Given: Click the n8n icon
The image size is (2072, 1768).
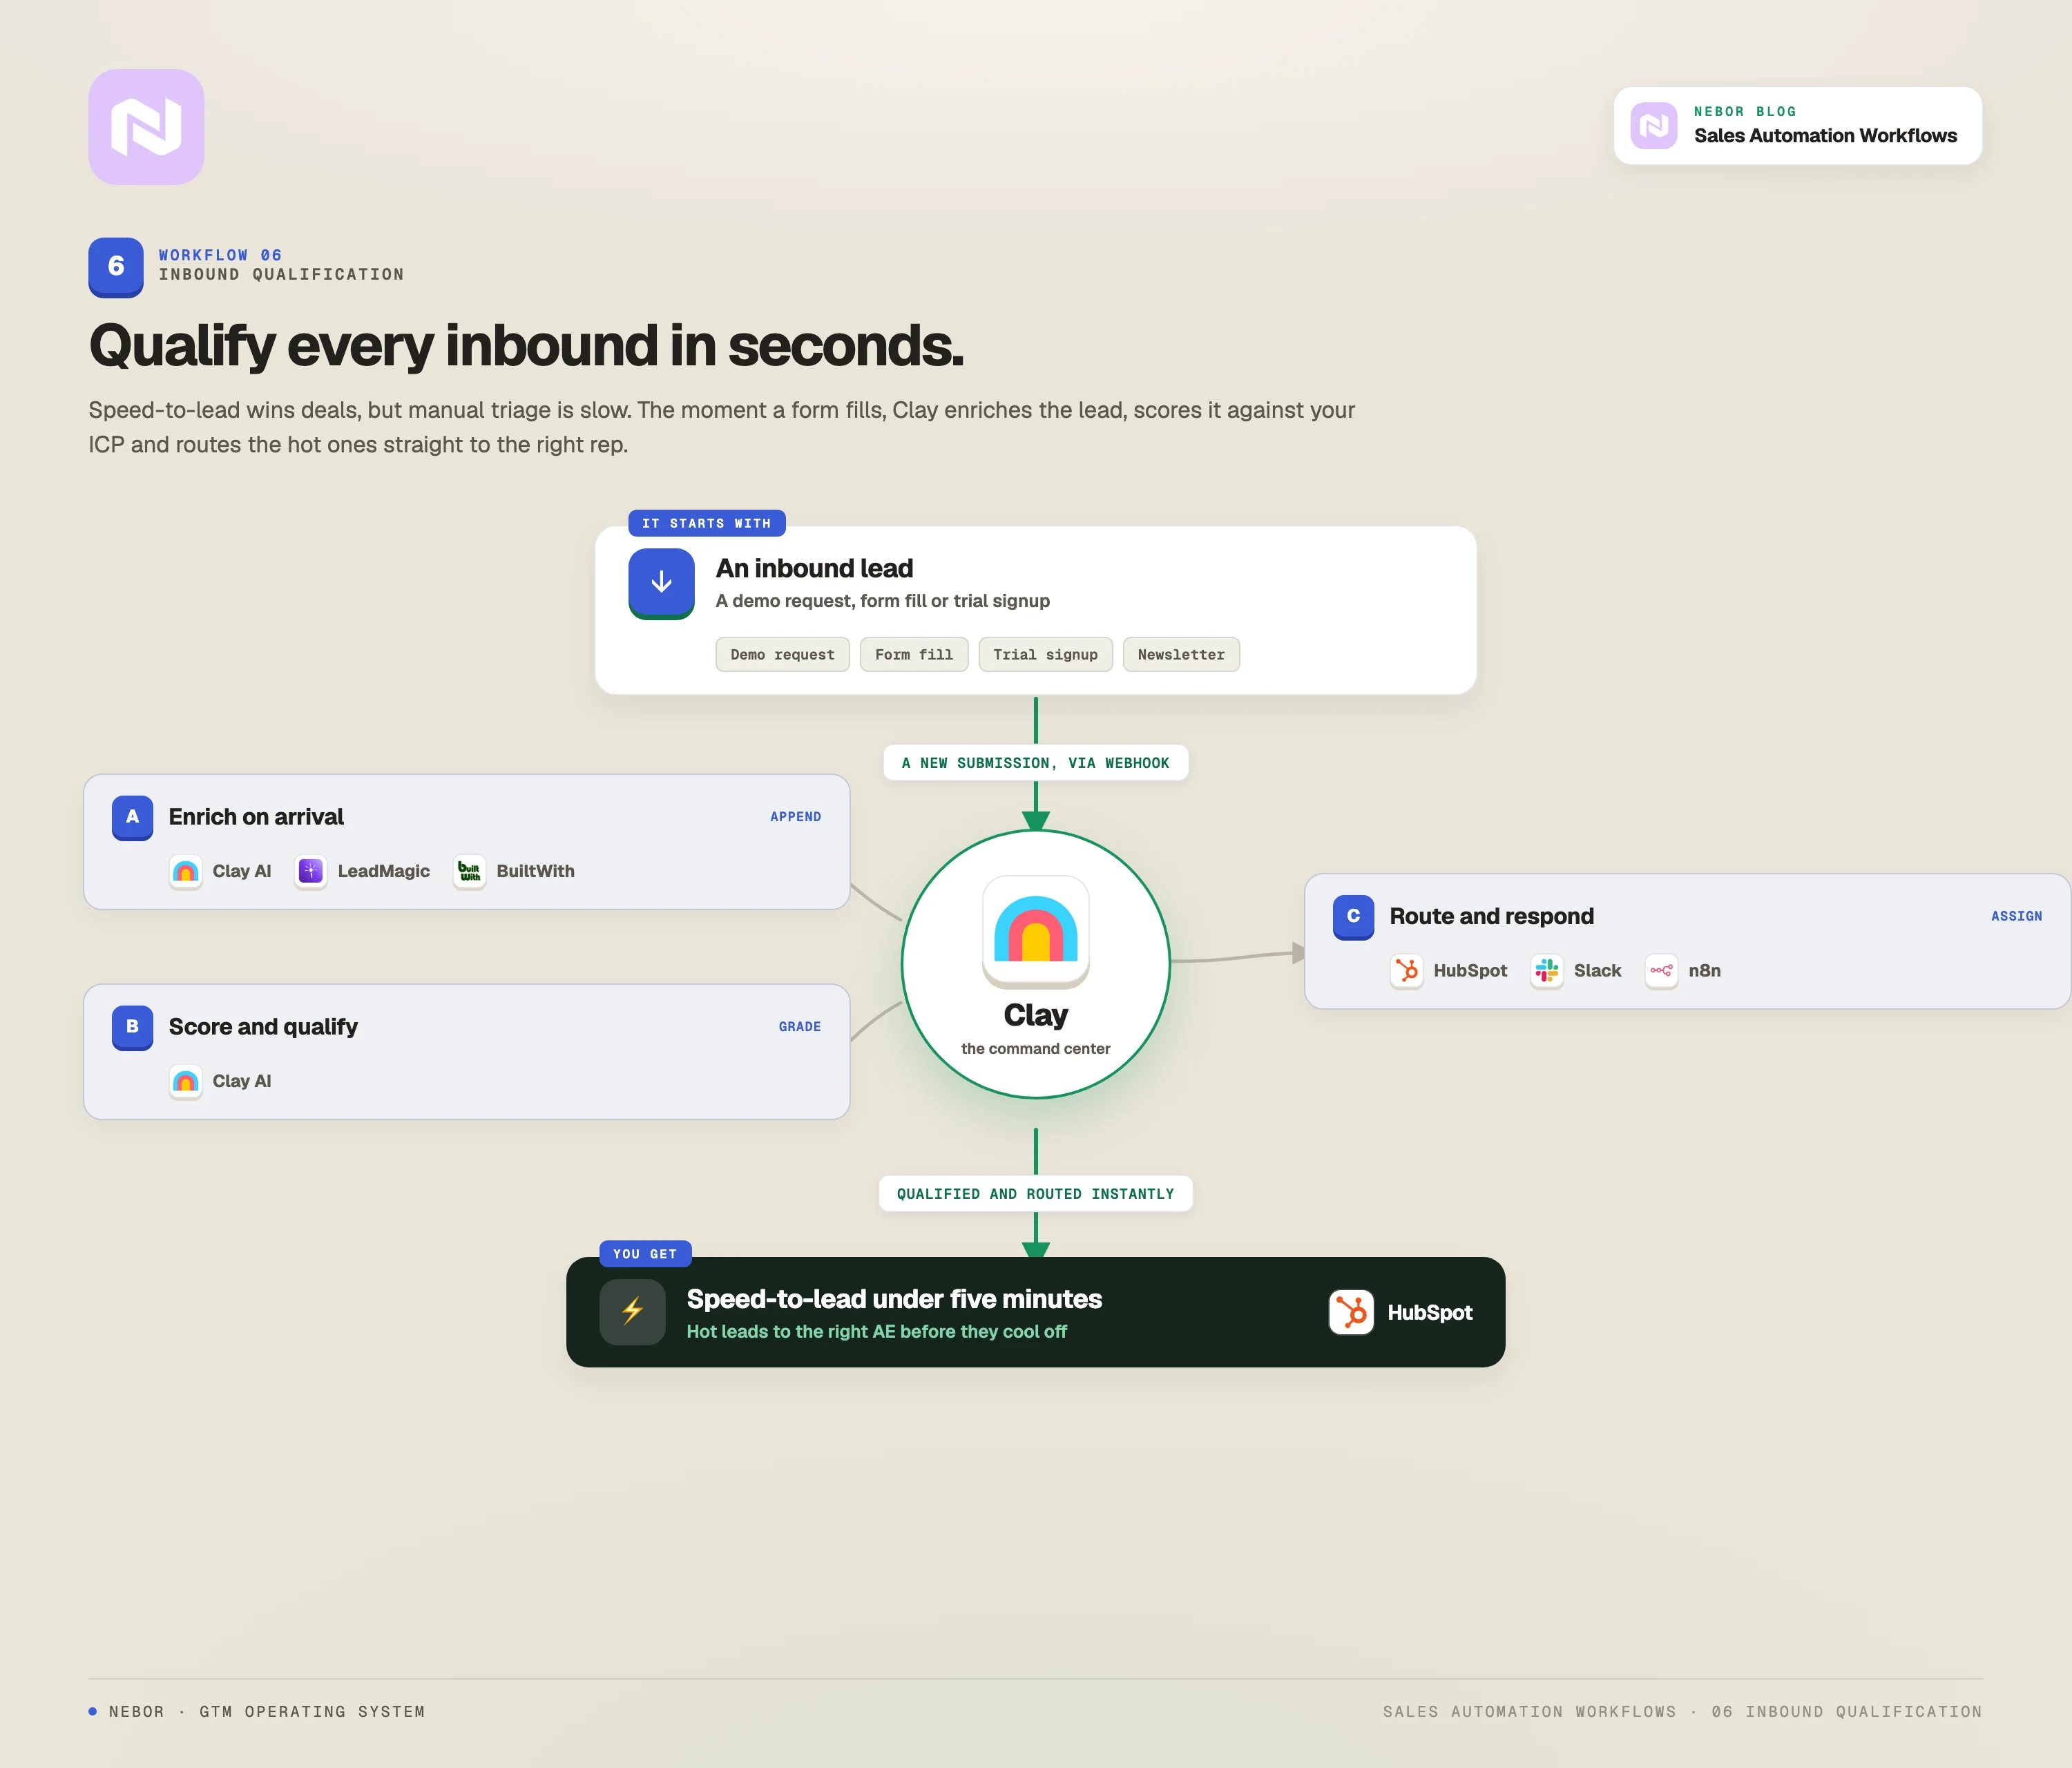Looking at the screenshot, I should click(1662, 971).
